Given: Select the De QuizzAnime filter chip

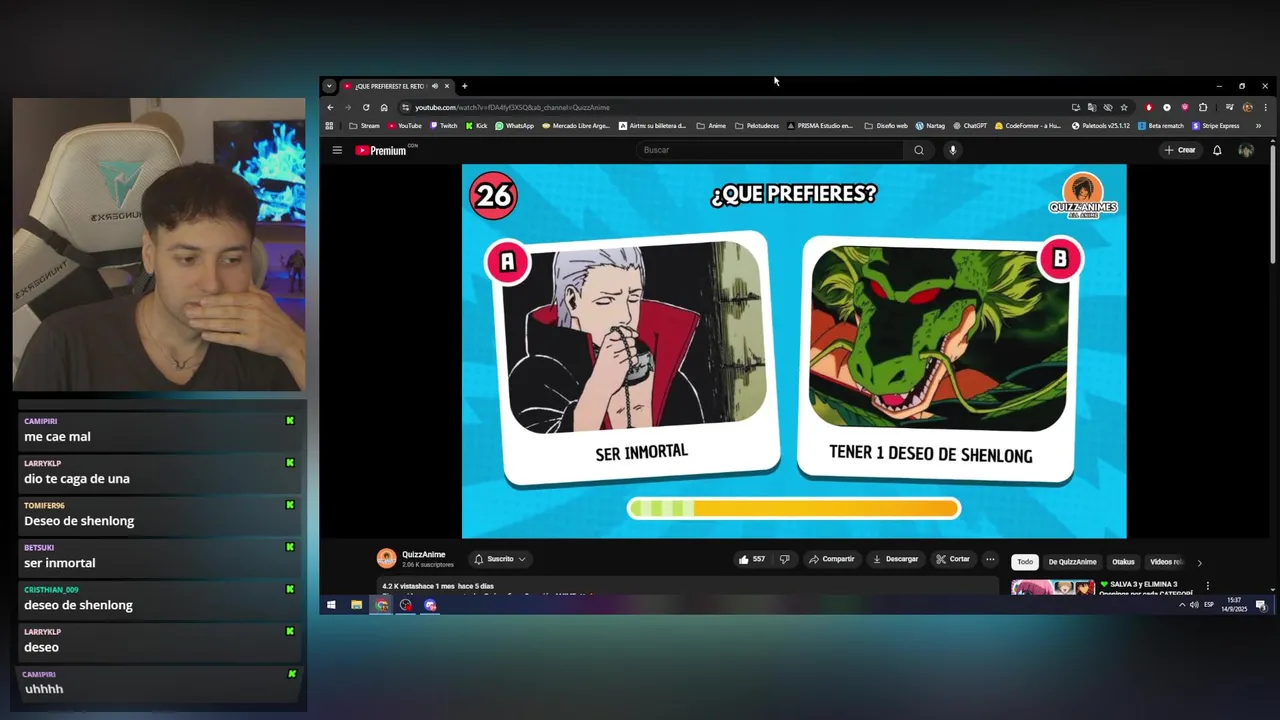Looking at the screenshot, I should tap(1072, 562).
